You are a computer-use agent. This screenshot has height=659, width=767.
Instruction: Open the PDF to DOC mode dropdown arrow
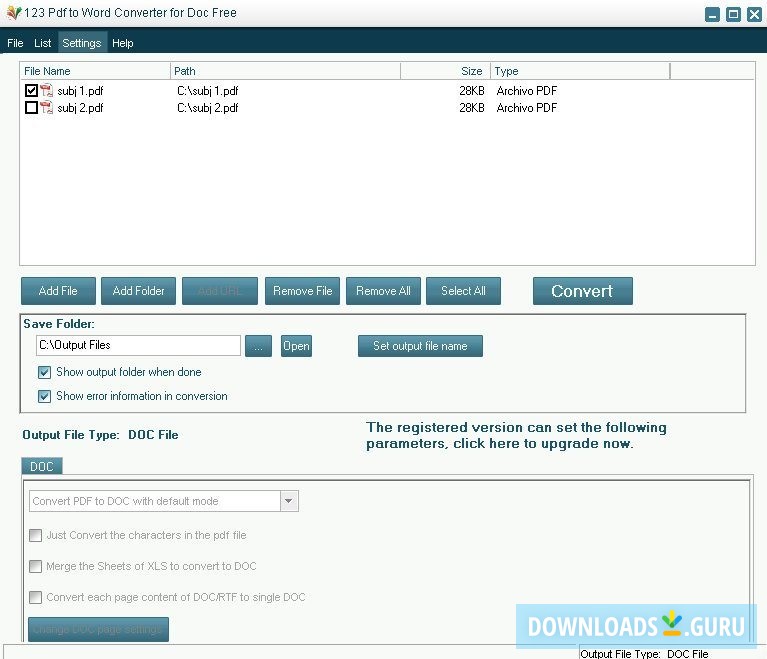click(289, 501)
